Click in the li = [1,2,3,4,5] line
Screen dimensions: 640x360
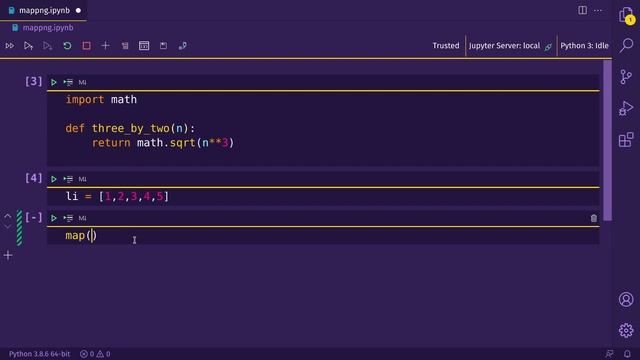point(117,196)
